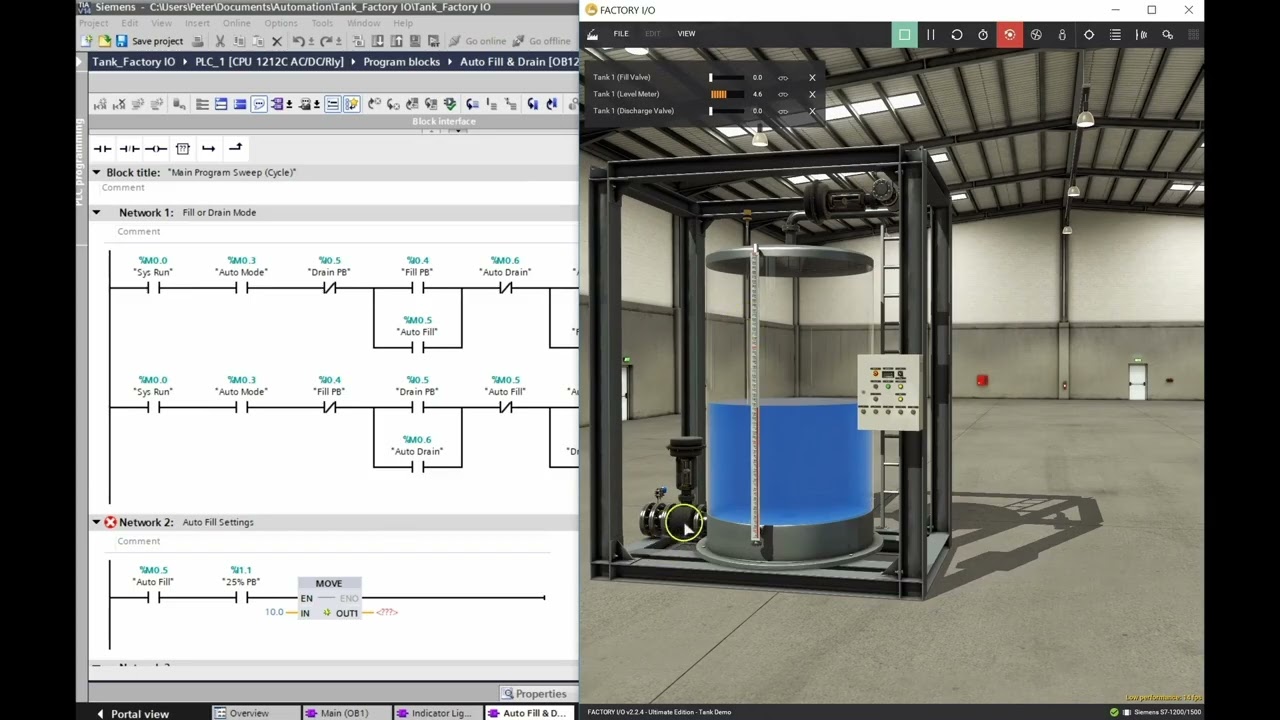Open the VIEW menu in Factory I/O
Image resolution: width=1280 pixels, height=720 pixels.
[x=686, y=34]
